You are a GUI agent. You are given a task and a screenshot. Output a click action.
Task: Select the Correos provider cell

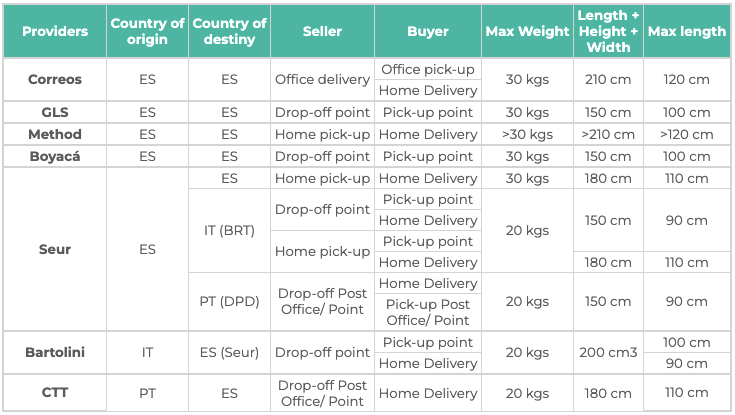55,79
